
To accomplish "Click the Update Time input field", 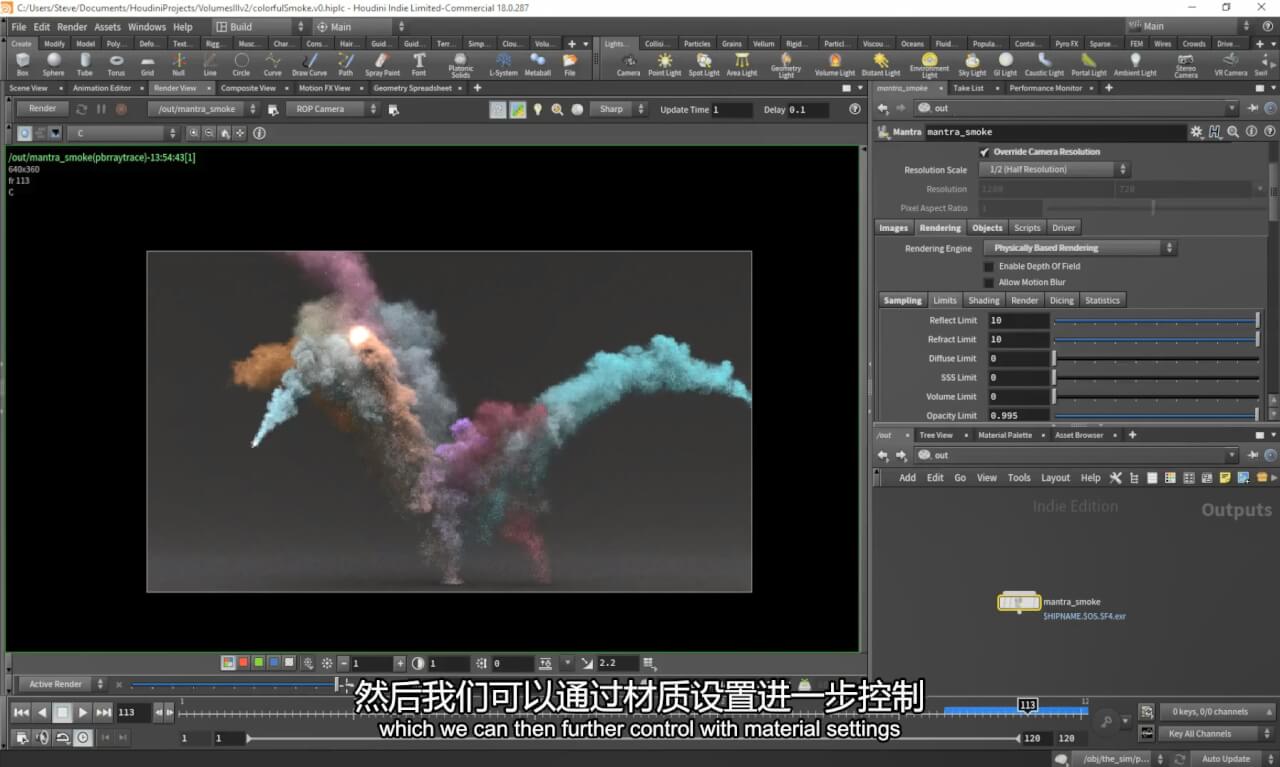I will [732, 110].
